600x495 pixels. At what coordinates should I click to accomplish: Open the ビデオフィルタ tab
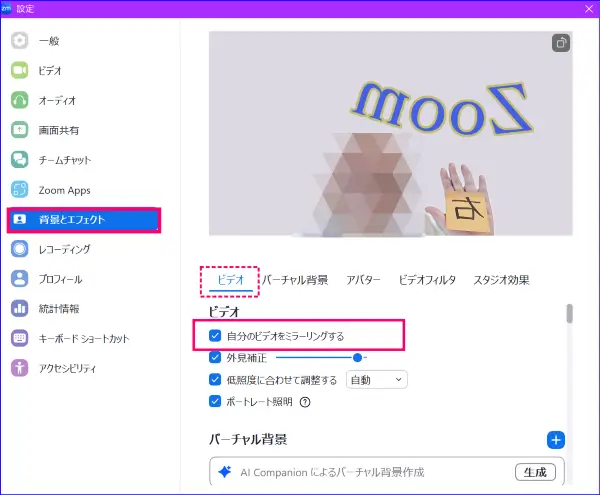tap(427, 280)
